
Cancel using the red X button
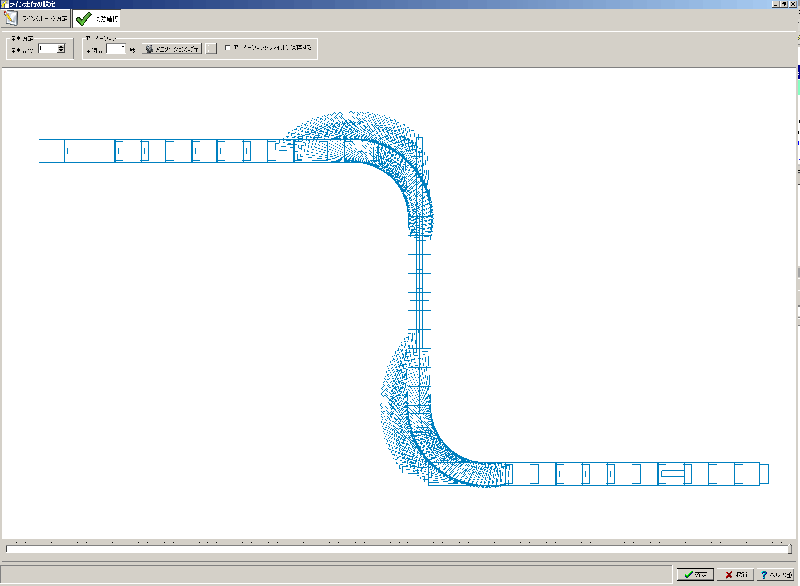pyautogui.click(x=735, y=575)
